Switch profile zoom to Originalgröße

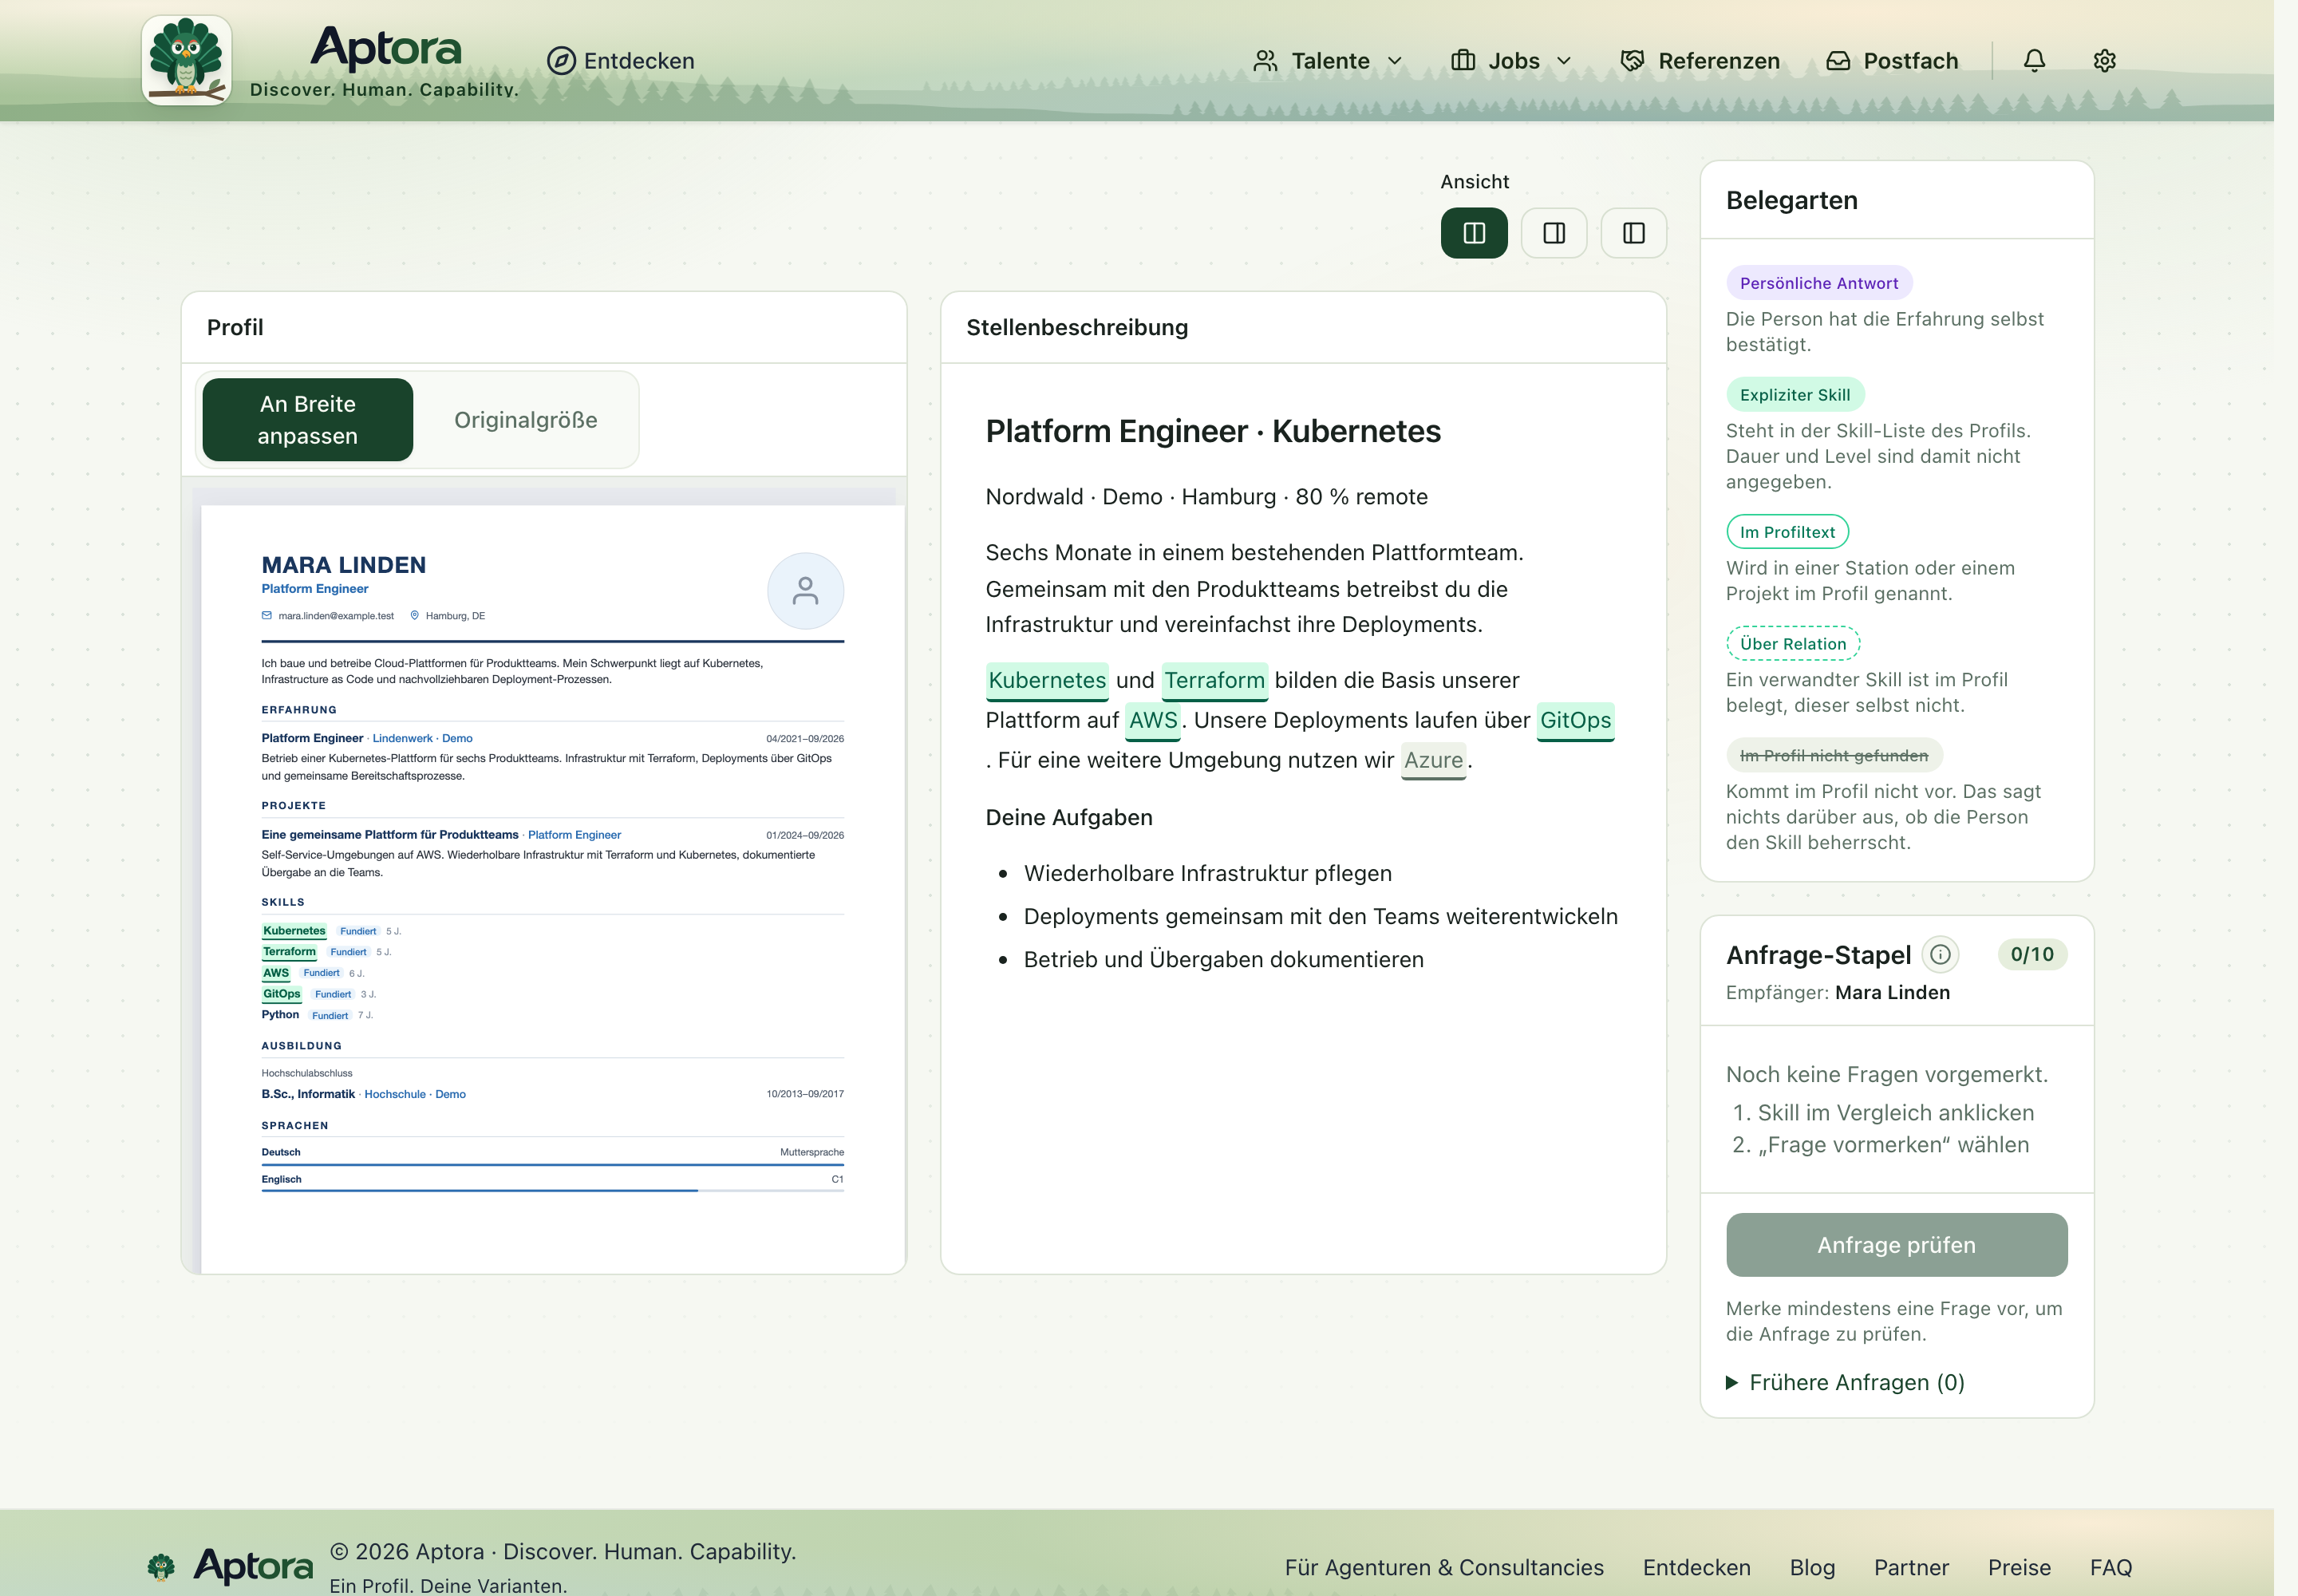(526, 420)
